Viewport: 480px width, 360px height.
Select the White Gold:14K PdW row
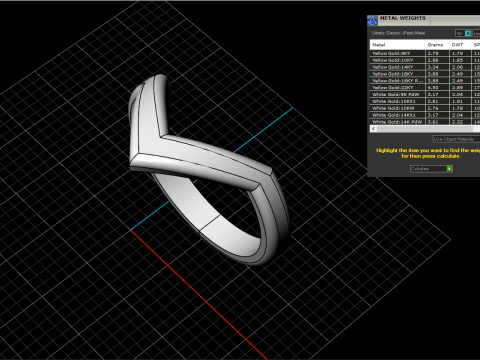[x=425, y=122]
